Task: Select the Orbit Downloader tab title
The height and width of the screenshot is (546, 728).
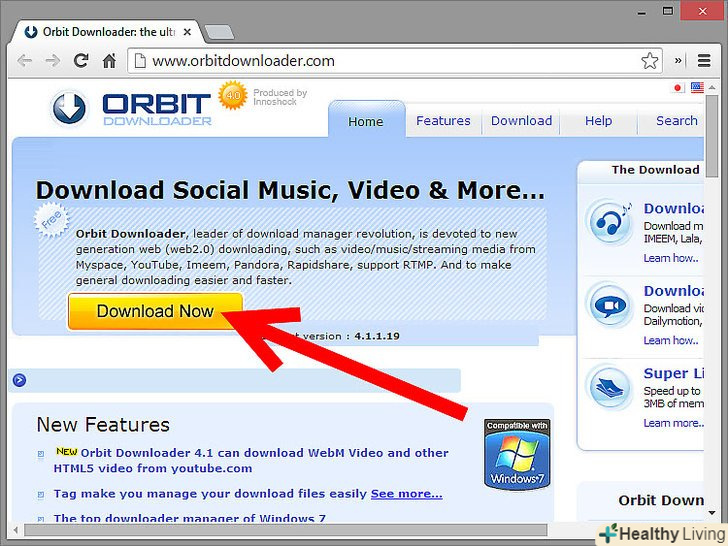Action: [x=109, y=32]
